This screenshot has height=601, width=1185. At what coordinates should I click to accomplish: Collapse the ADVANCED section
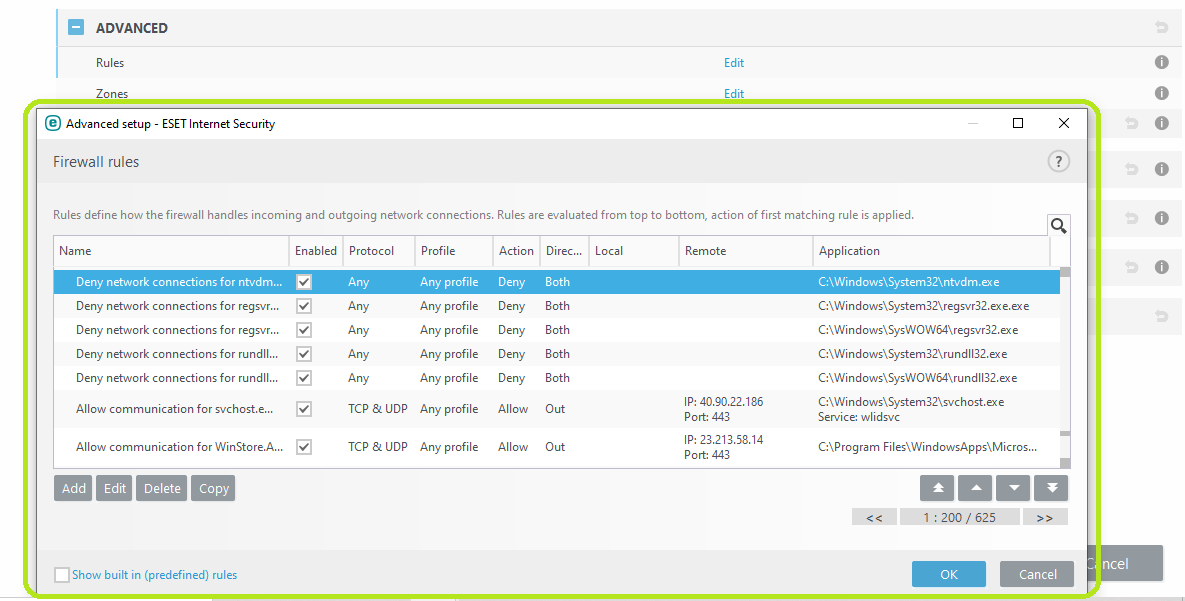(x=76, y=28)
